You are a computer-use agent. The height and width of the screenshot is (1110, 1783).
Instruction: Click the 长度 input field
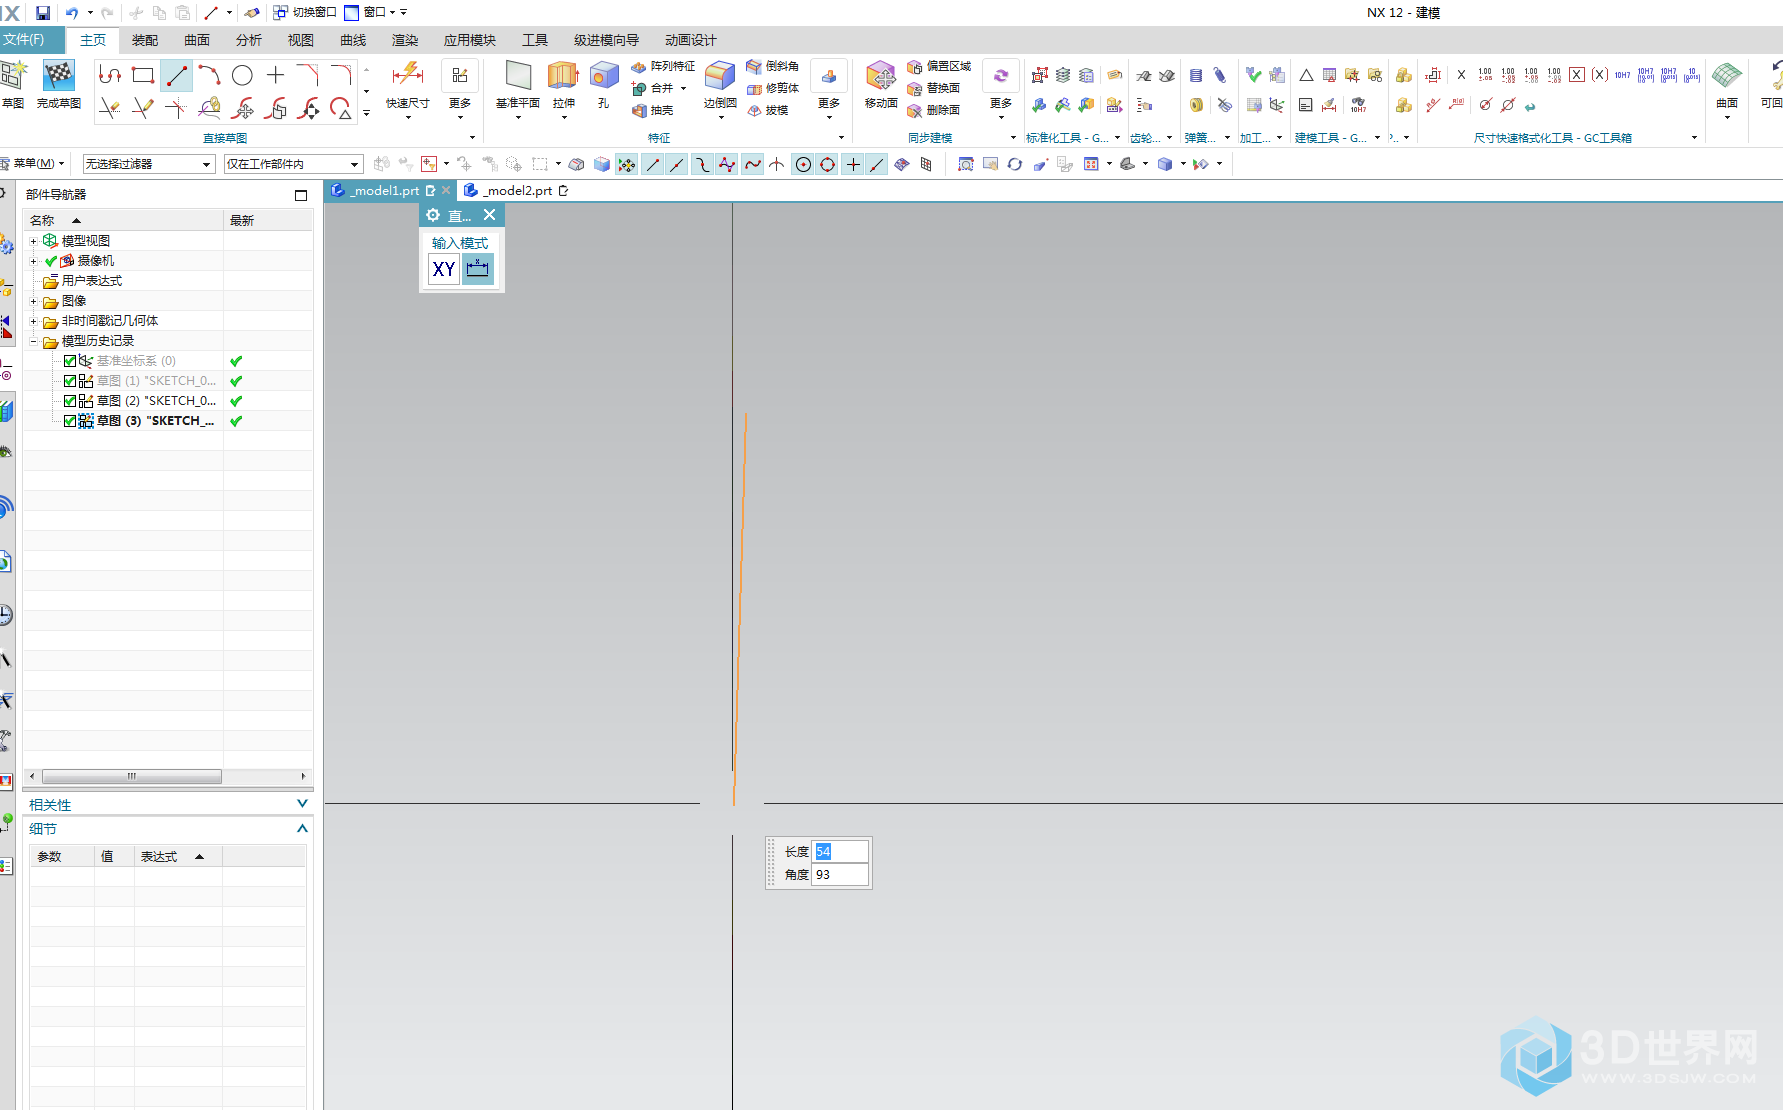tap(840, 852)
